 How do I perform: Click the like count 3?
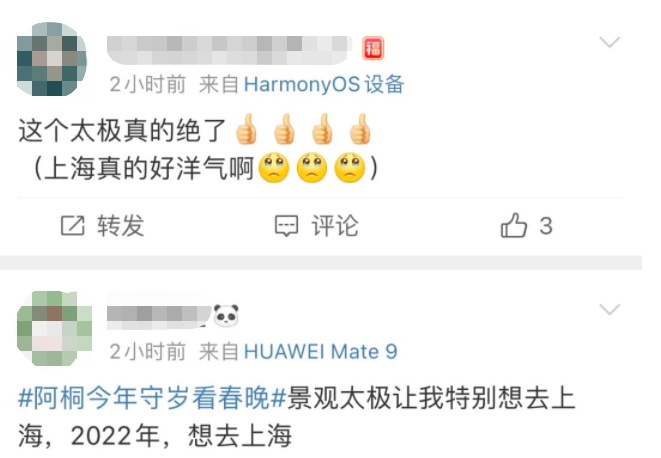(546, 226)
